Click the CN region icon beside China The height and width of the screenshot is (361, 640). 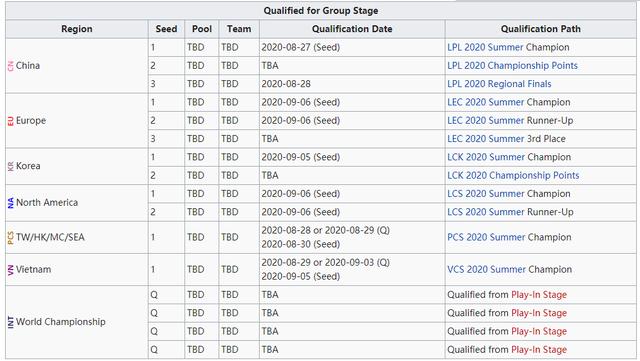pyautogui.click(x=11, y=66)
